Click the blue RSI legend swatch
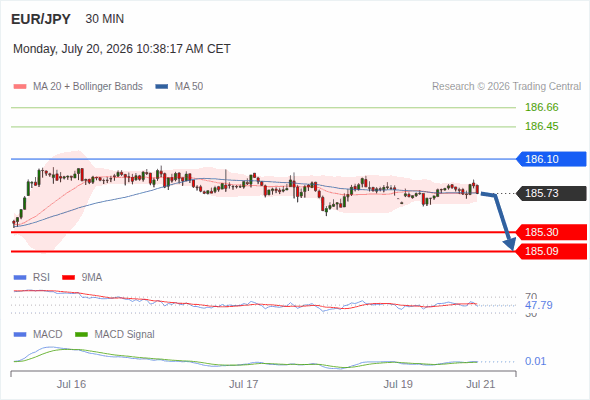 (20, 278)
